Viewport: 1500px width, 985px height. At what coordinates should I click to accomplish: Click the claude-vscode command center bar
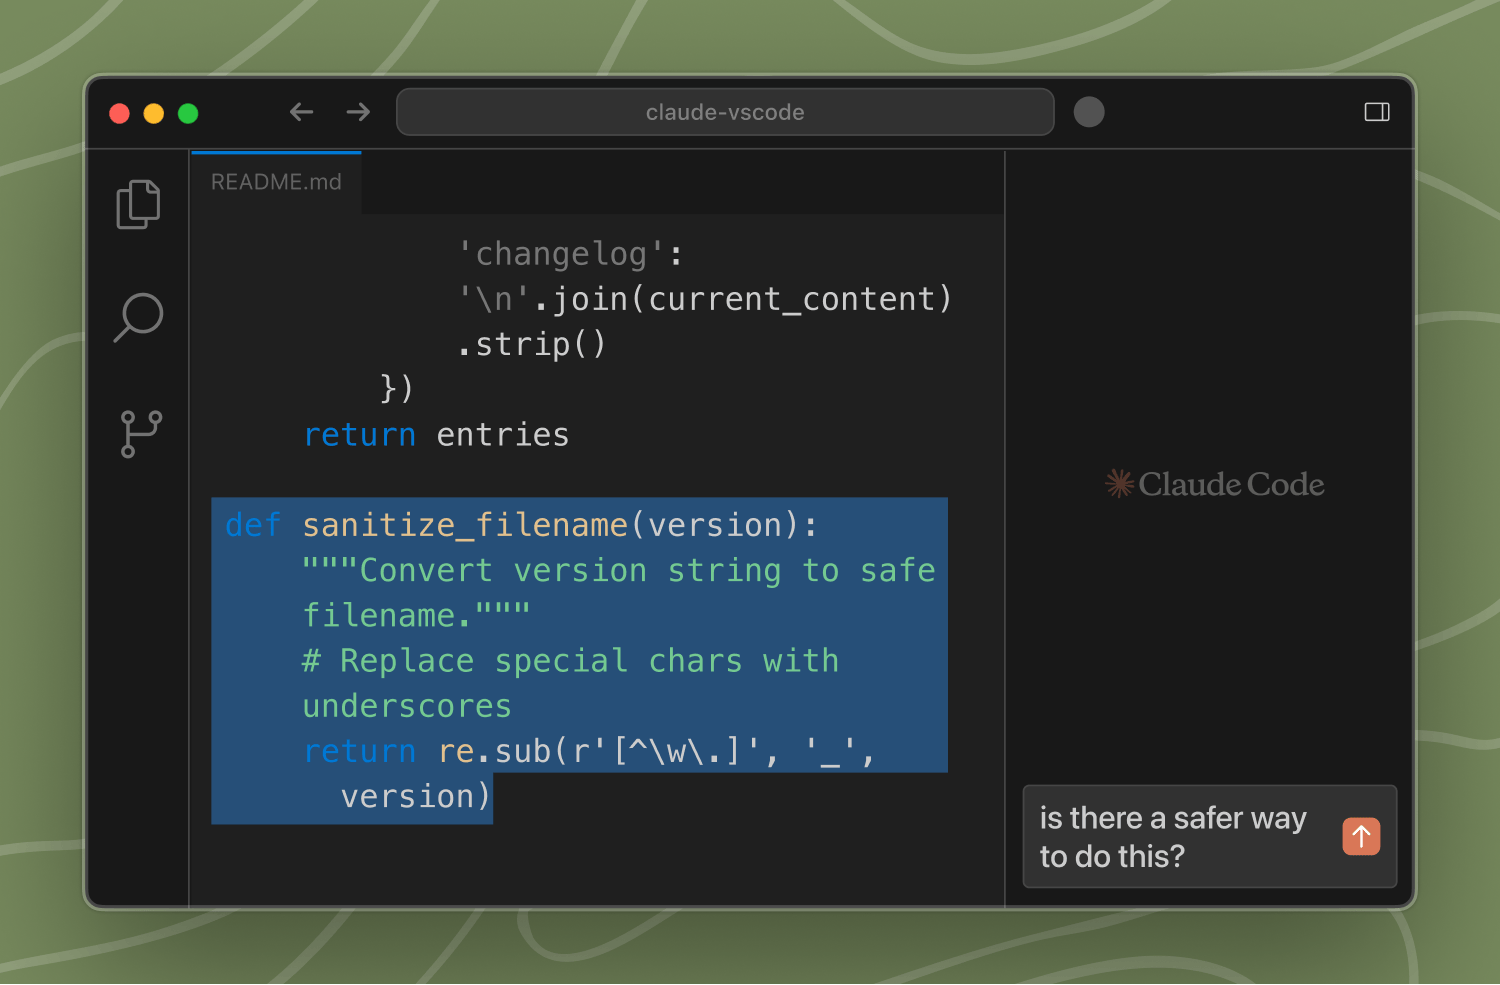click(725, 112)
